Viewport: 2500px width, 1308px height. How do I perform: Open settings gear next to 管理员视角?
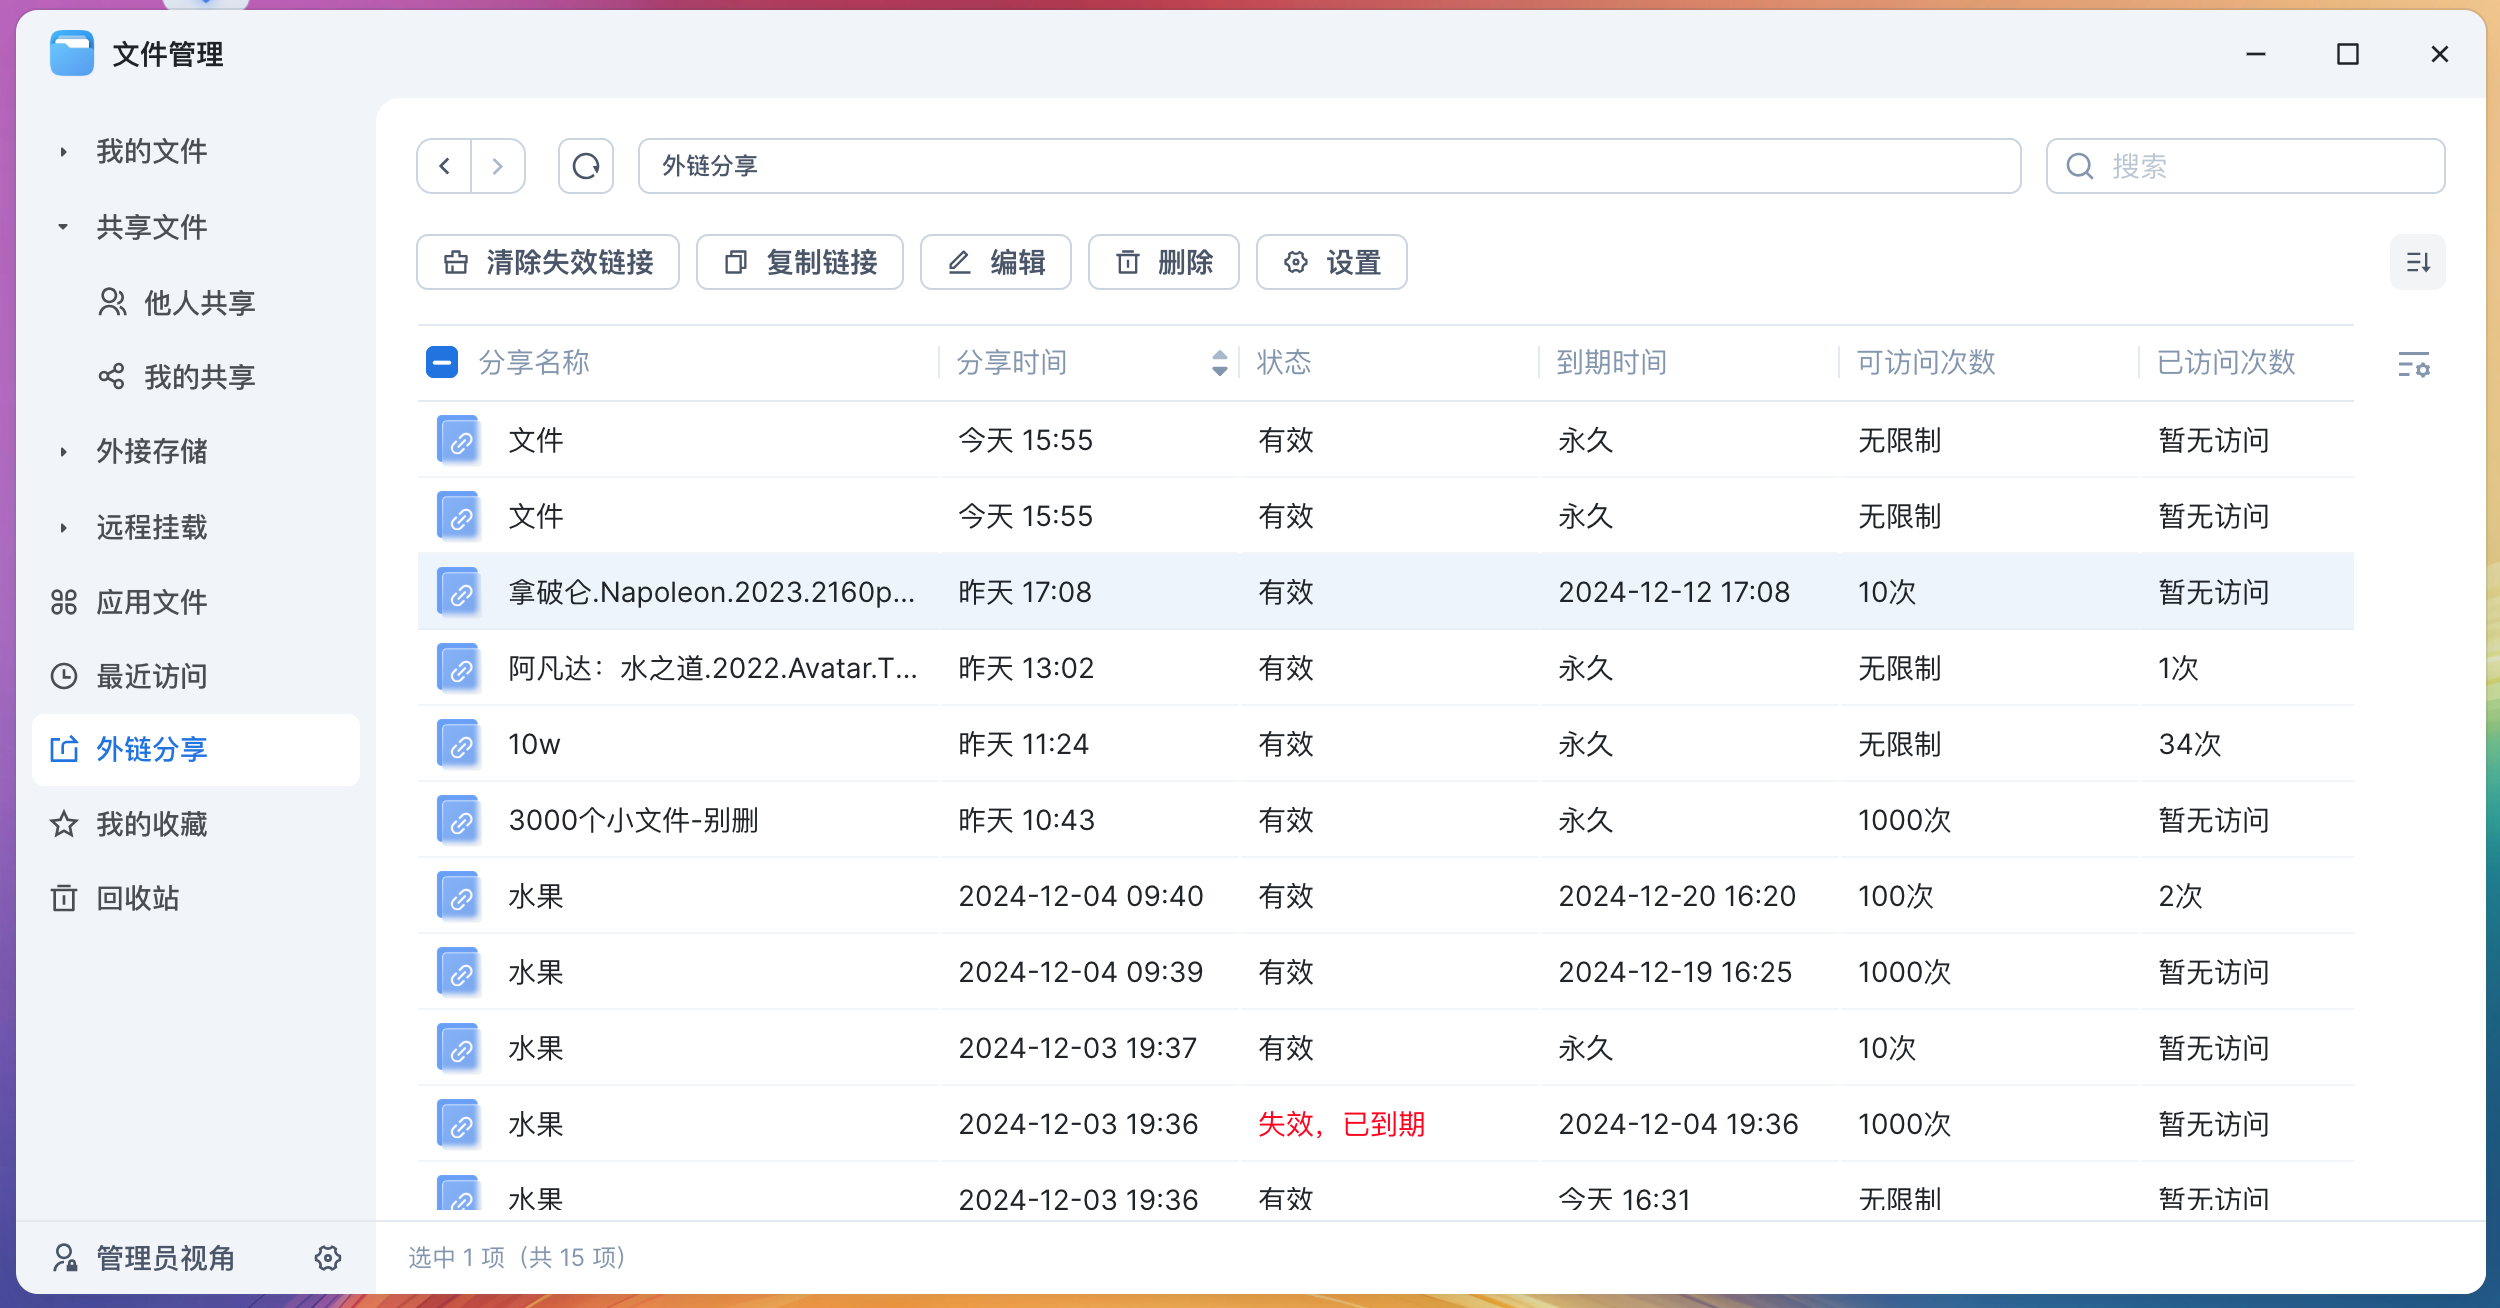click(328, 1258)
